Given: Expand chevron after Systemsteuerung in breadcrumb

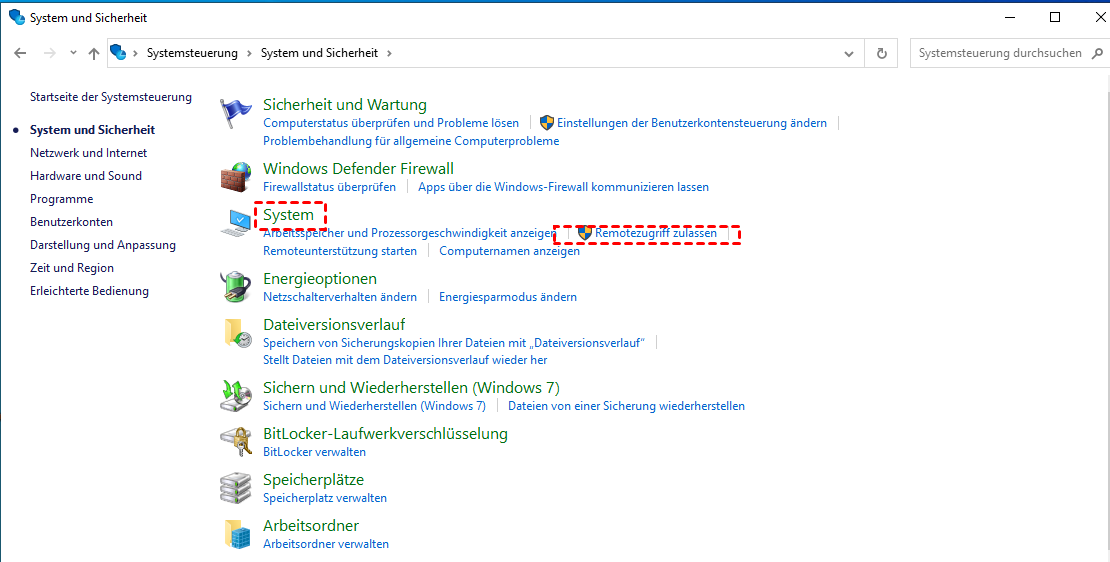Looking at the screenshot, I should (x=249, y=53).
